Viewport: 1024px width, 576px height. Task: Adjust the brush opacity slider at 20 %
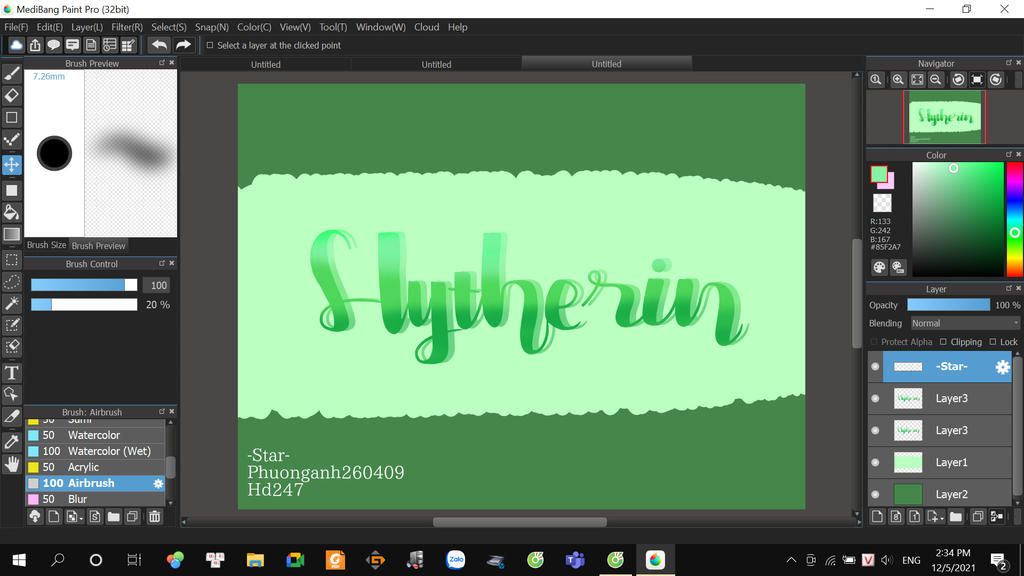point(84,304)
